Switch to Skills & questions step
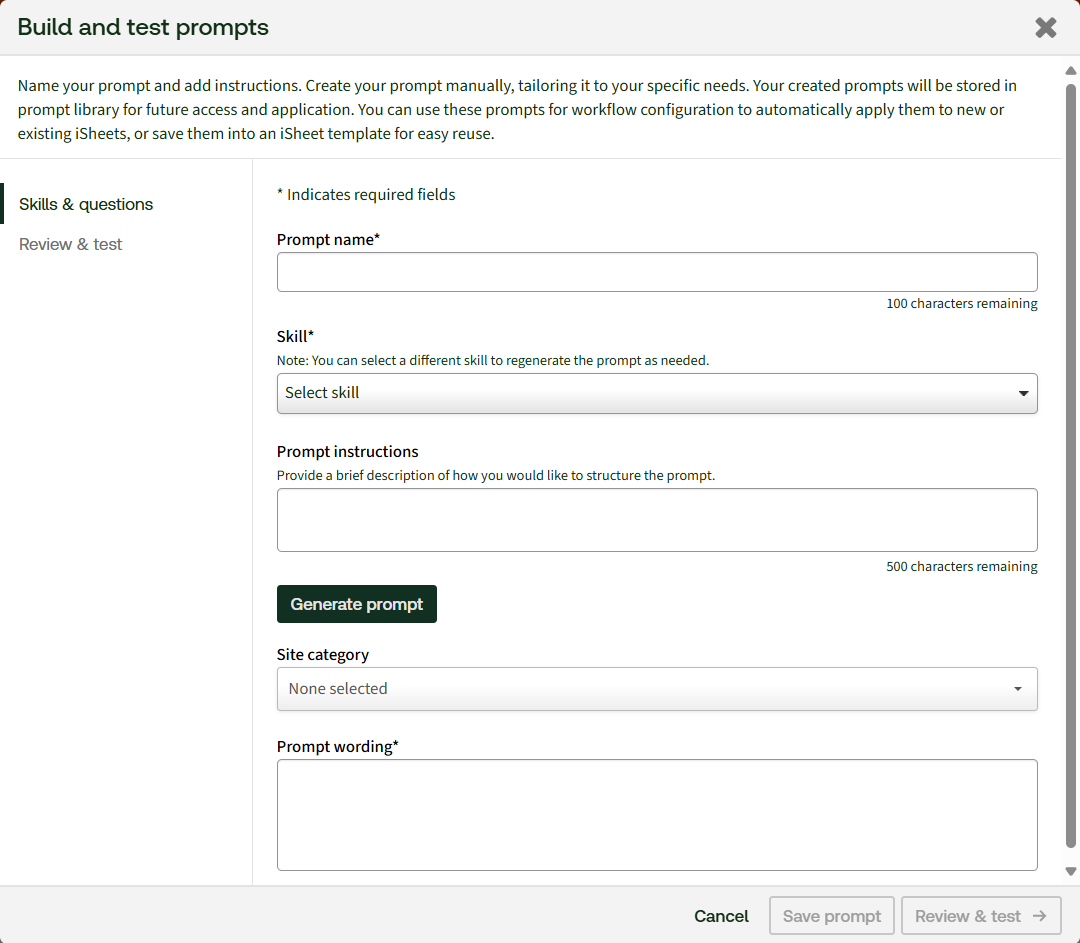1080x943 pixels. click(x=86, y=204)
